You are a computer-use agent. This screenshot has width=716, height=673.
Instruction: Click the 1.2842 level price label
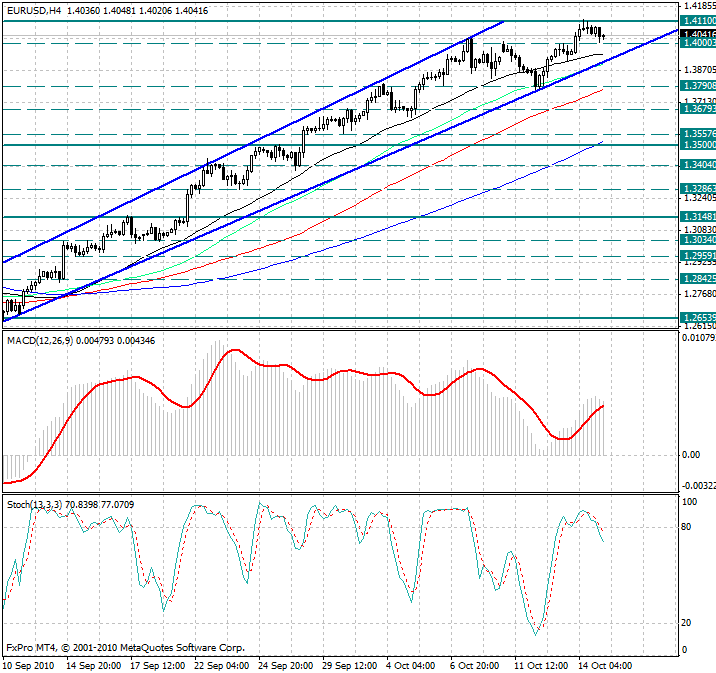click(698, 279)
